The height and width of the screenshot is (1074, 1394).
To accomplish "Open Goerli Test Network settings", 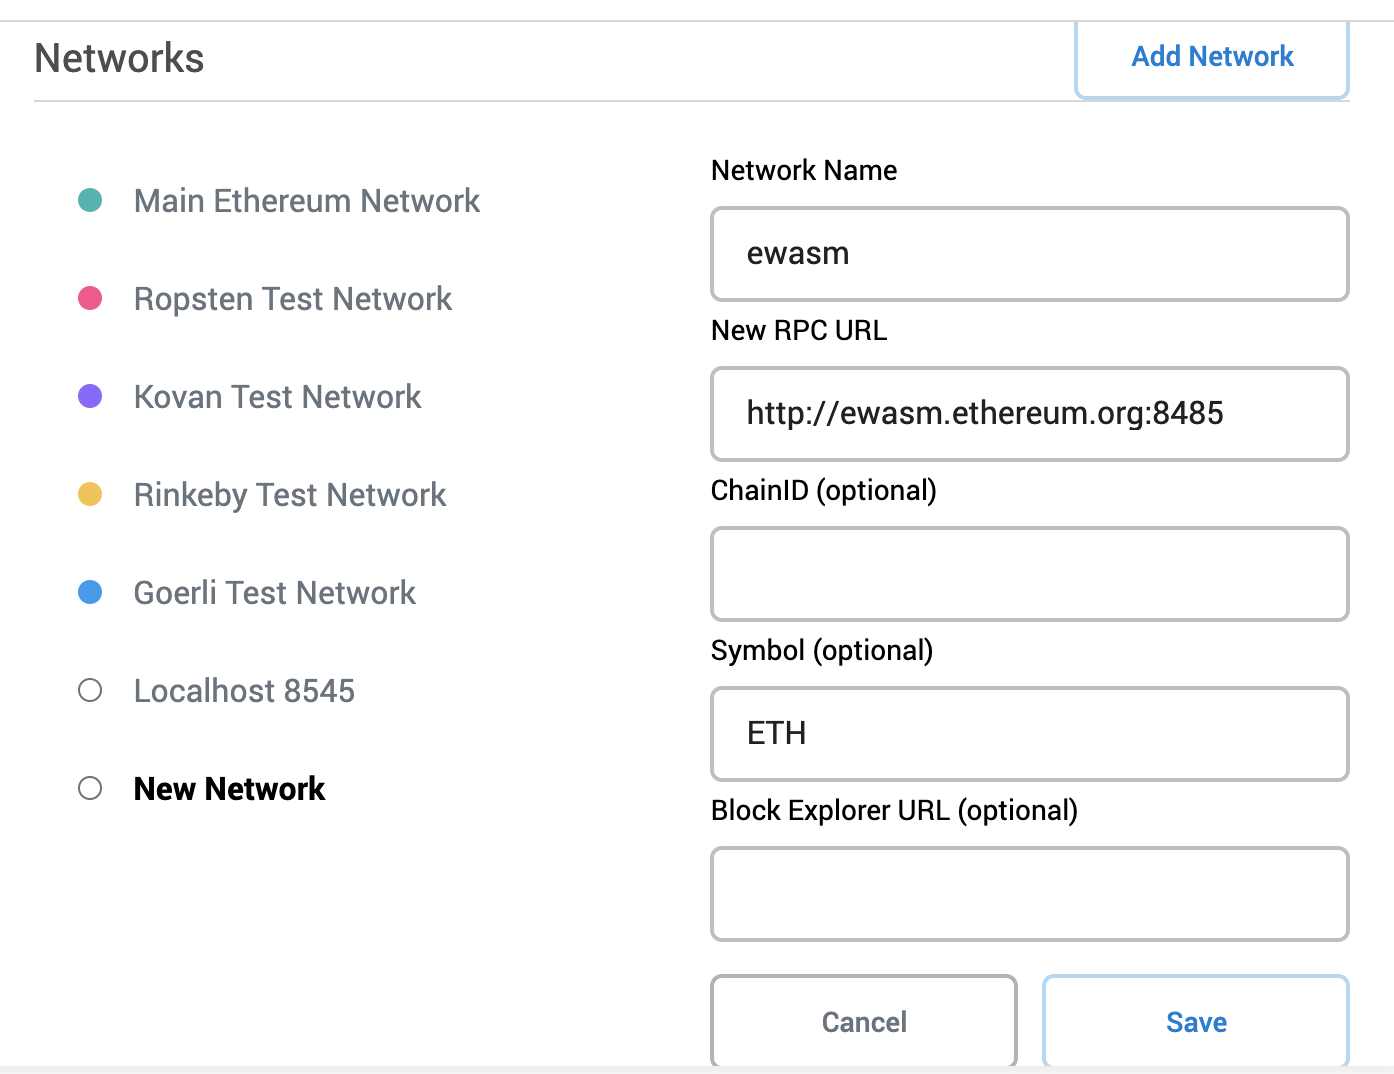I will [274, 593].
